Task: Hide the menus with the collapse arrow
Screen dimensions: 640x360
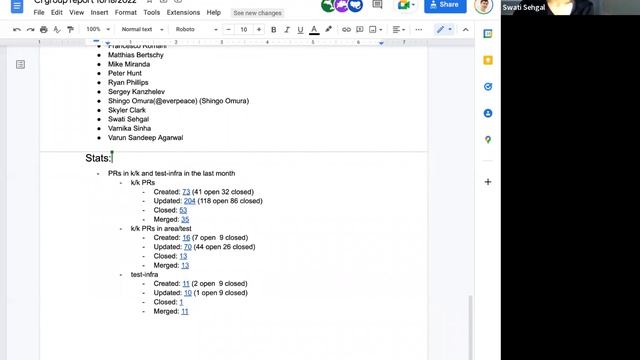Action: 465,29
